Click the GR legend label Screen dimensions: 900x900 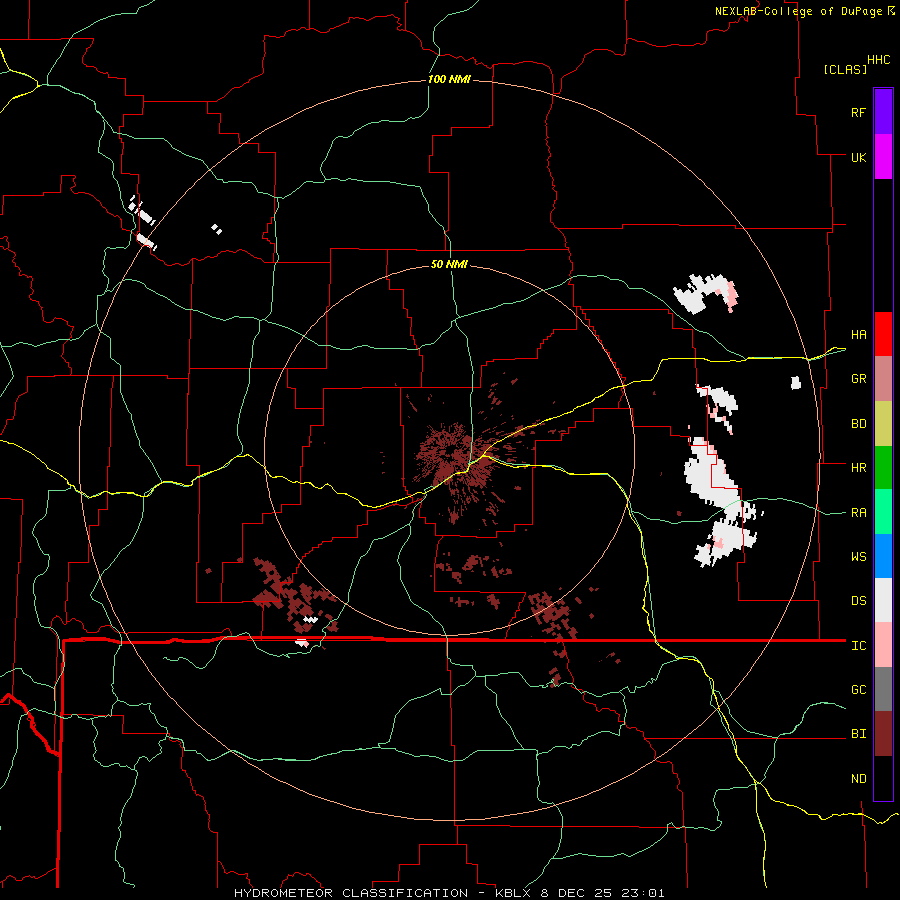click(x=858, y=379)
